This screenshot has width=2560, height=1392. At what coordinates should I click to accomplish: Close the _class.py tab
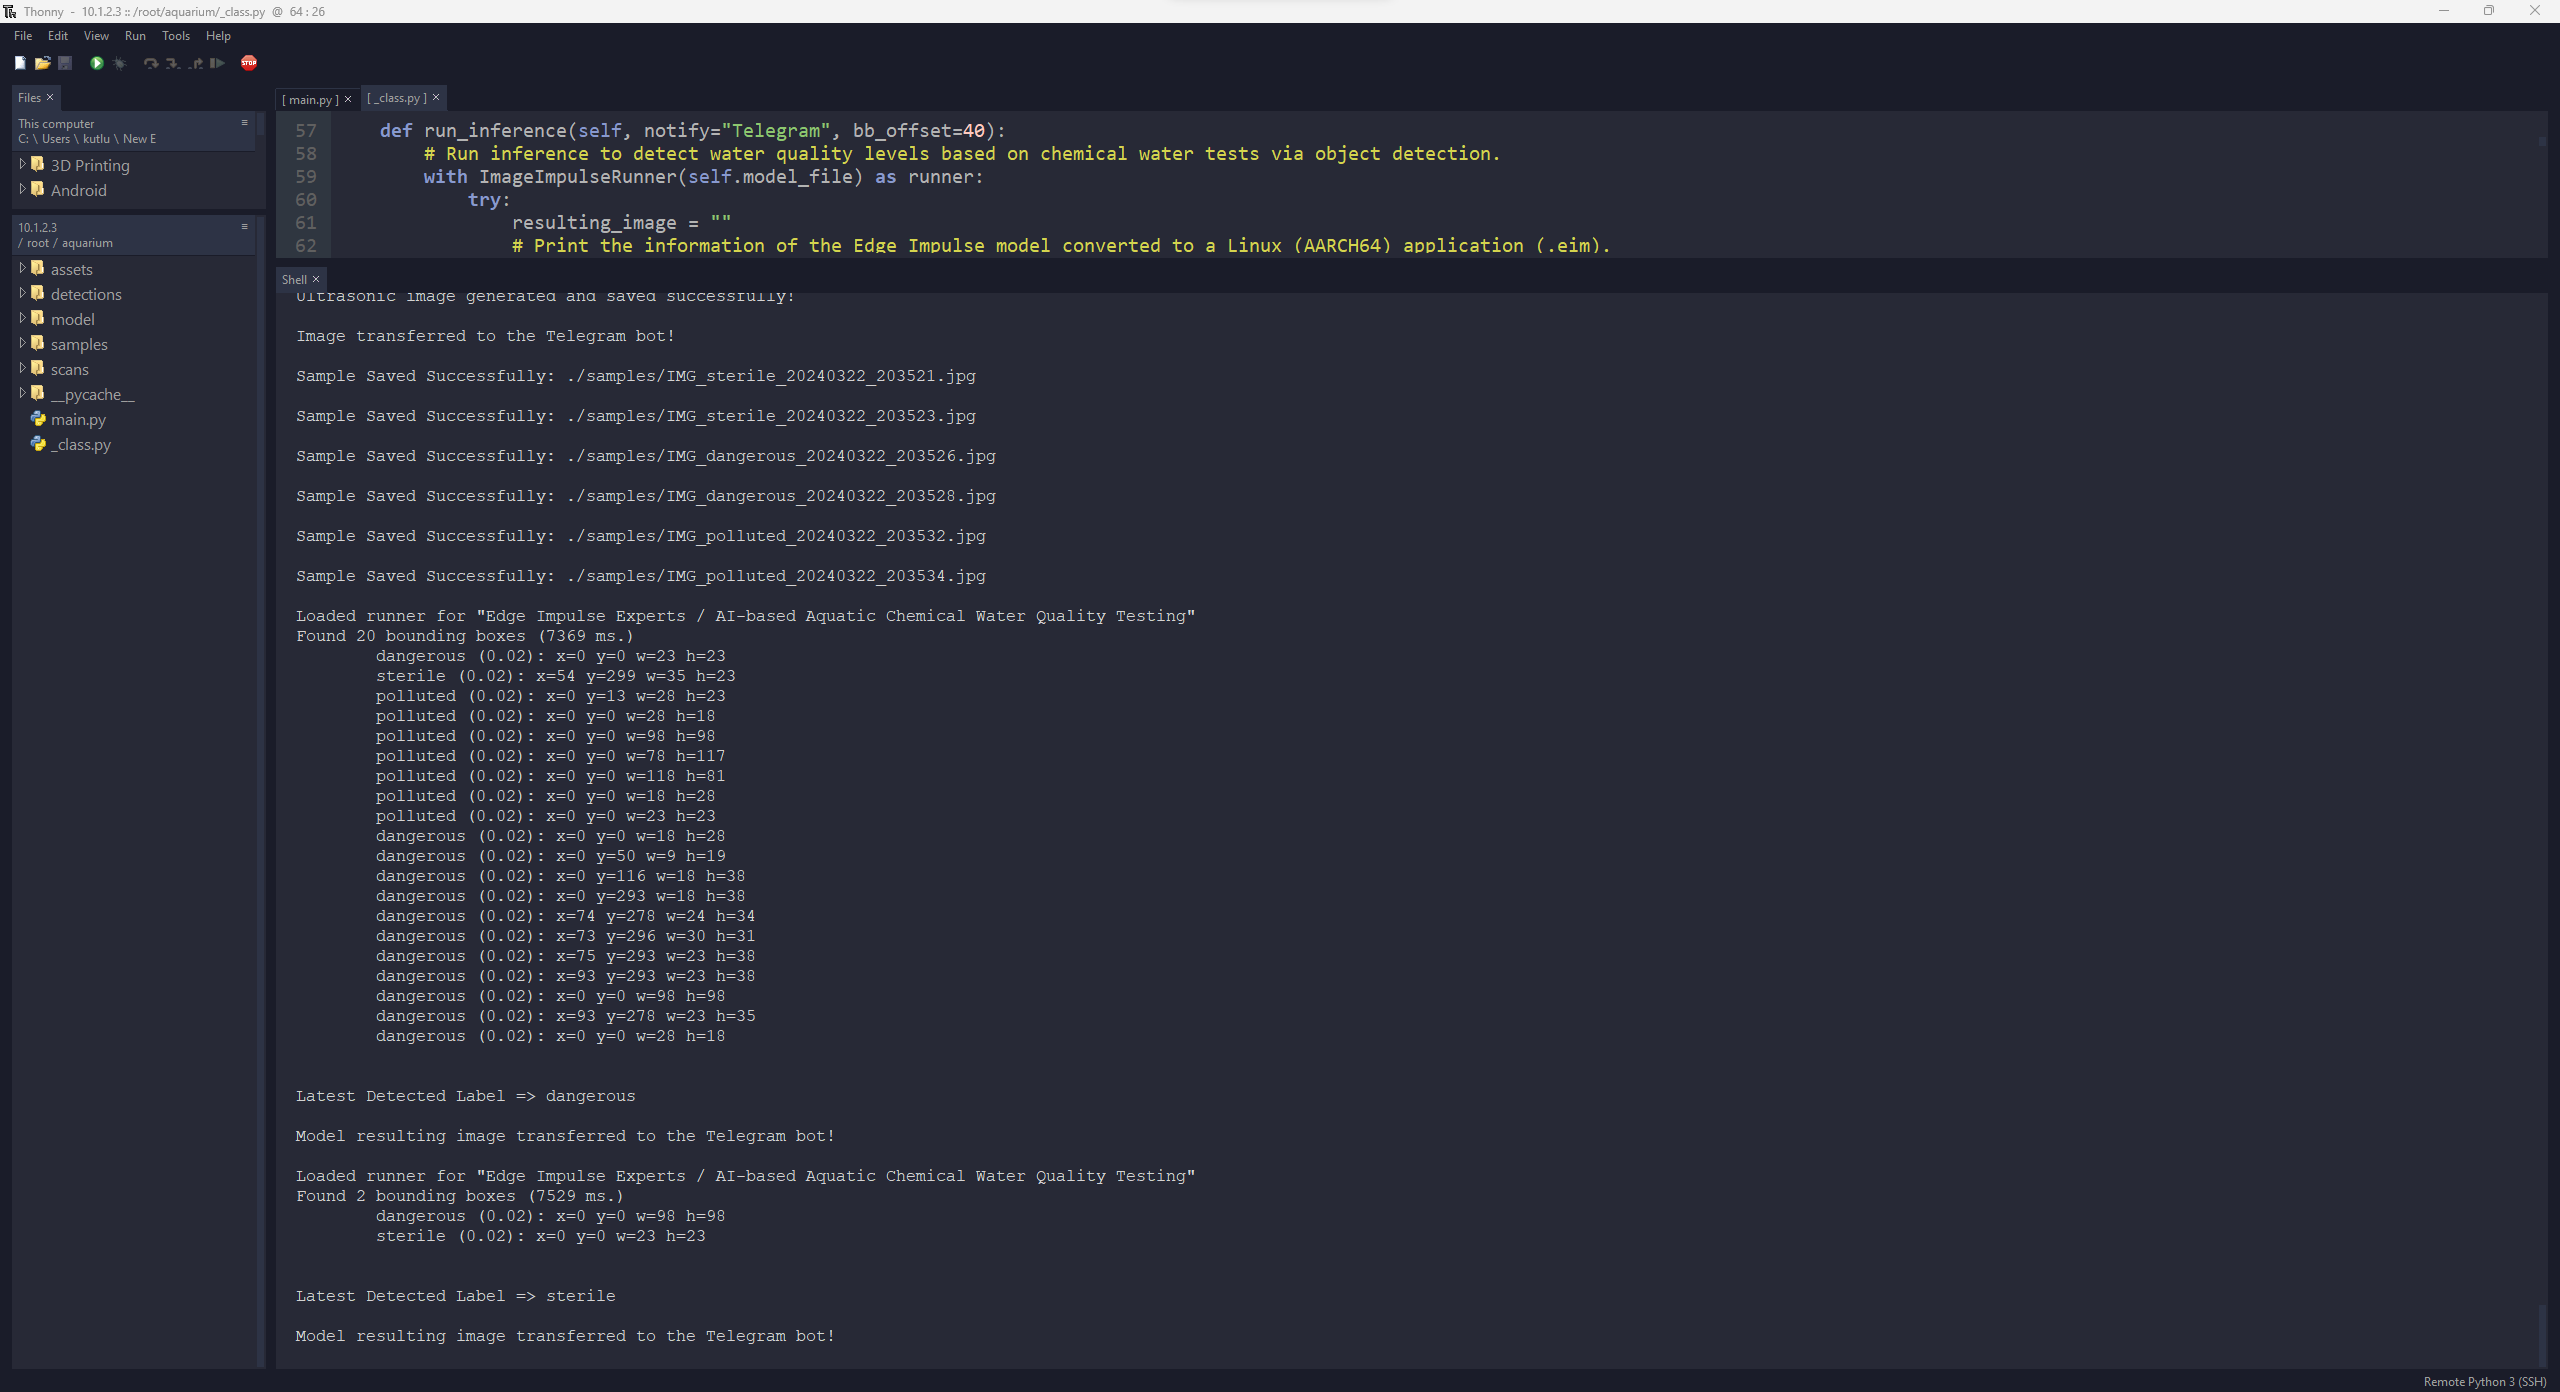(x=436, y=98)
